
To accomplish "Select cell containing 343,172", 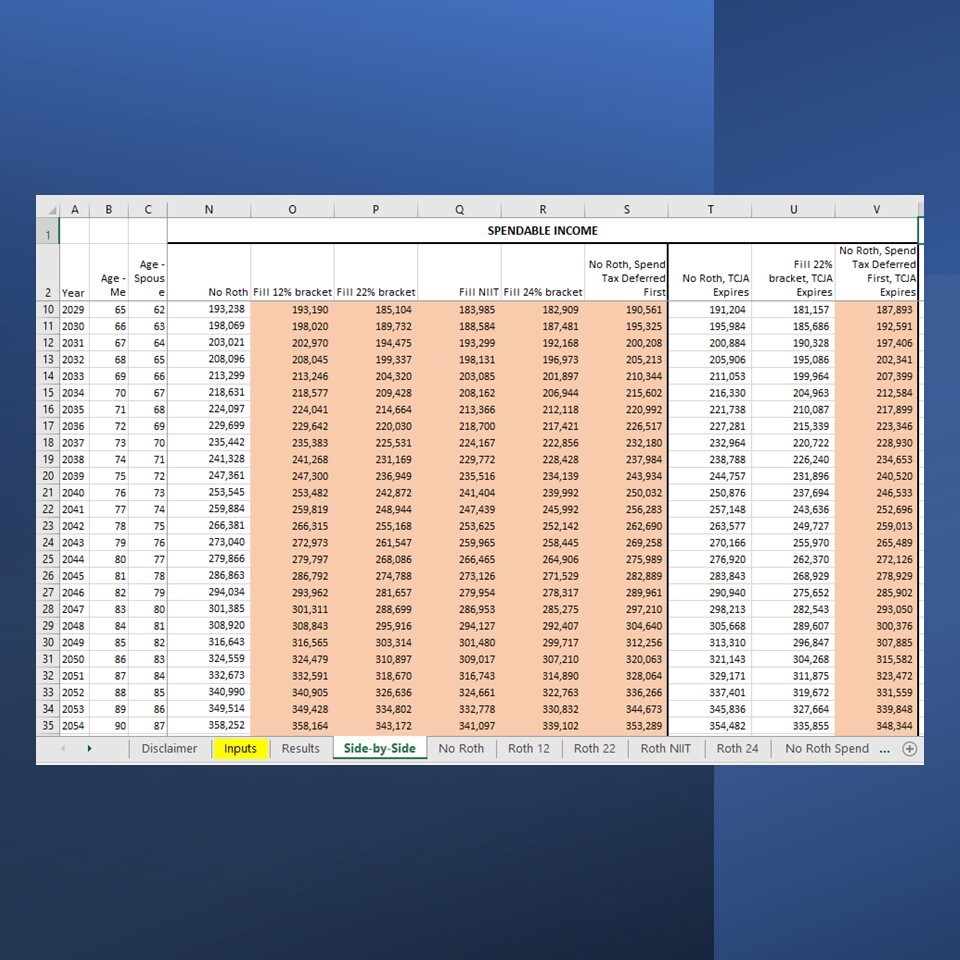I will (x=376, y=726).
